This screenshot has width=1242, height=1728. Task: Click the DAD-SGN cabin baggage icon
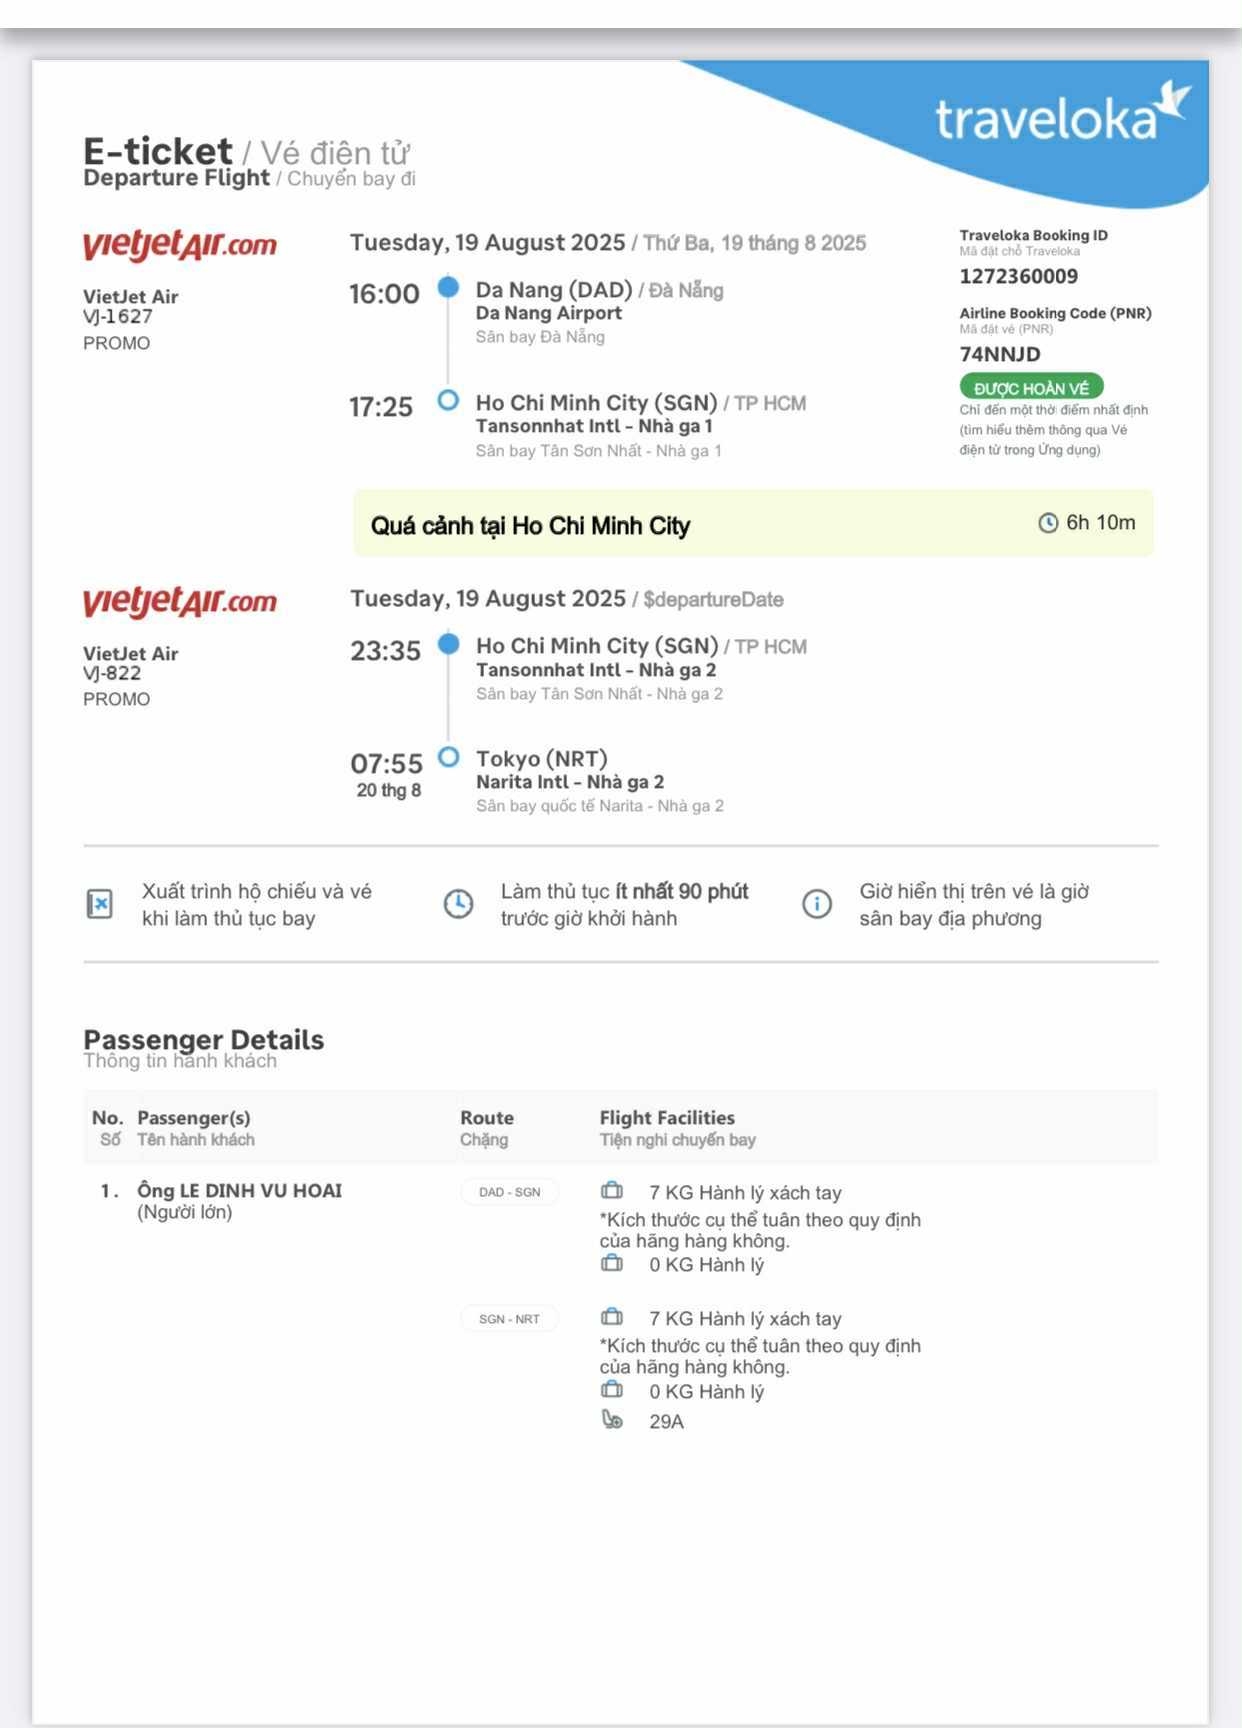612,1191
